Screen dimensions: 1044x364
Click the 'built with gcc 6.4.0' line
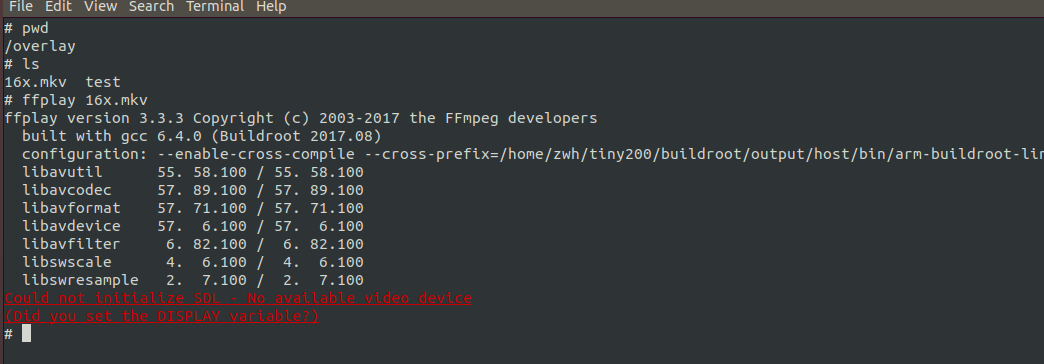coord(202,136)
